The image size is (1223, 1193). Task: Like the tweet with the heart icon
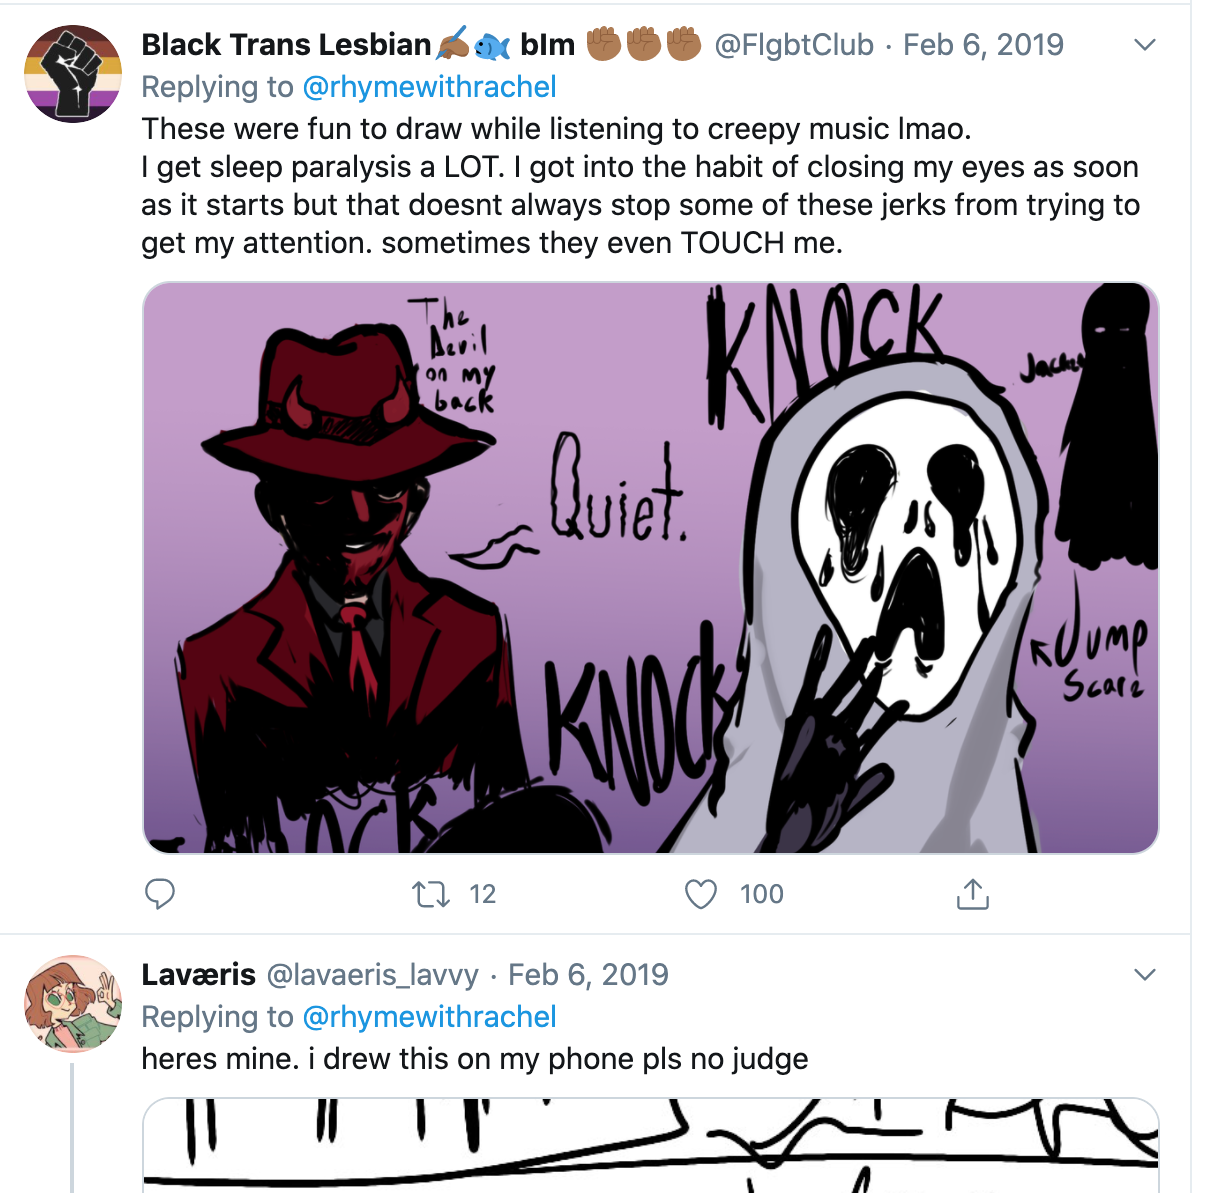[x=701, y=893]
